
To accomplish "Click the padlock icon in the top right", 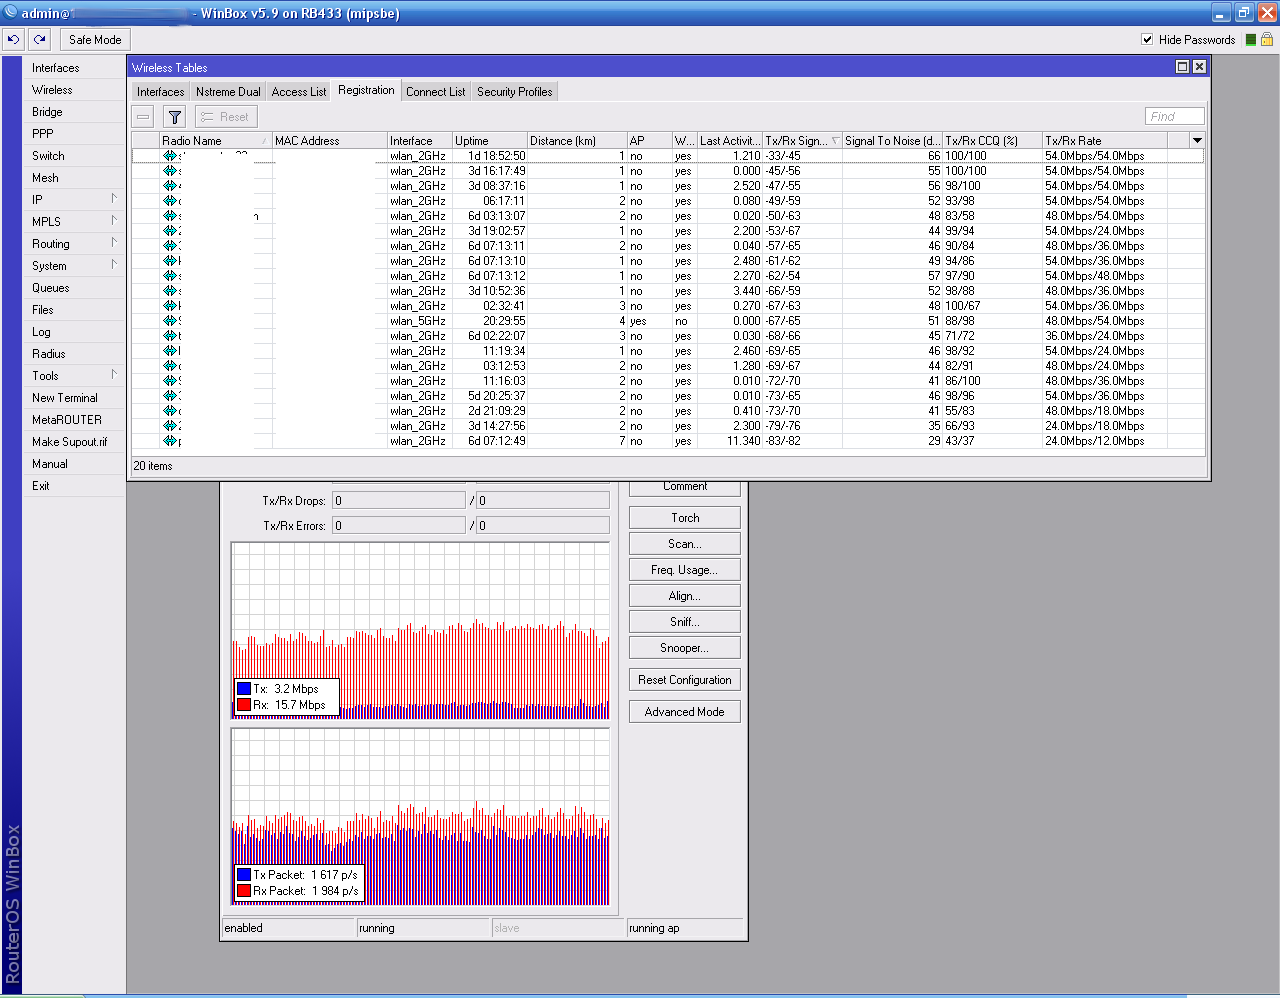I will [x=1267, y=40].
